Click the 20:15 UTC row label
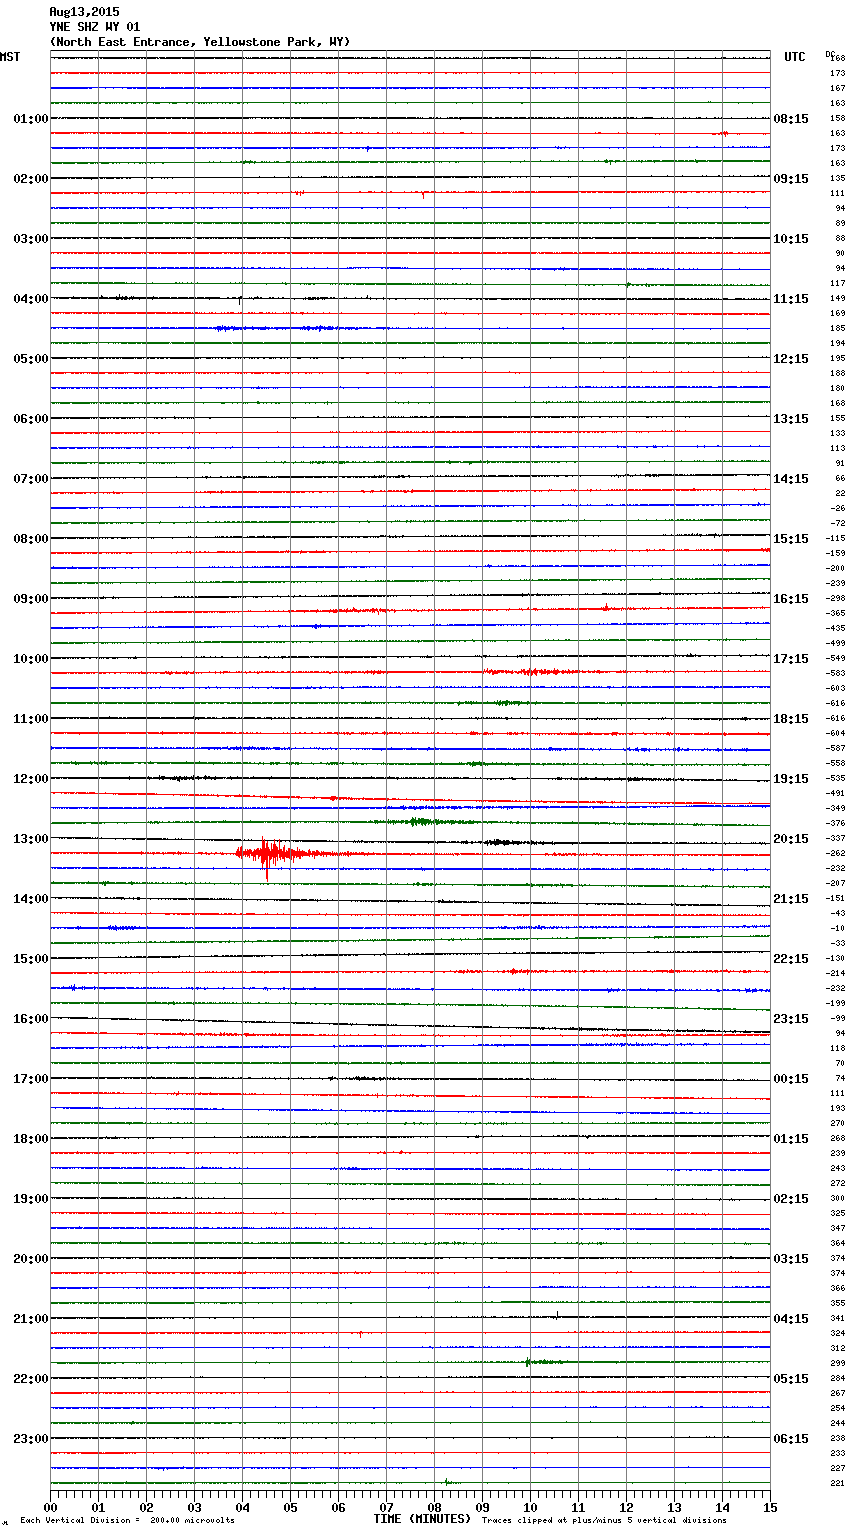Screen dimensions: 850x1534 point(791,839)
